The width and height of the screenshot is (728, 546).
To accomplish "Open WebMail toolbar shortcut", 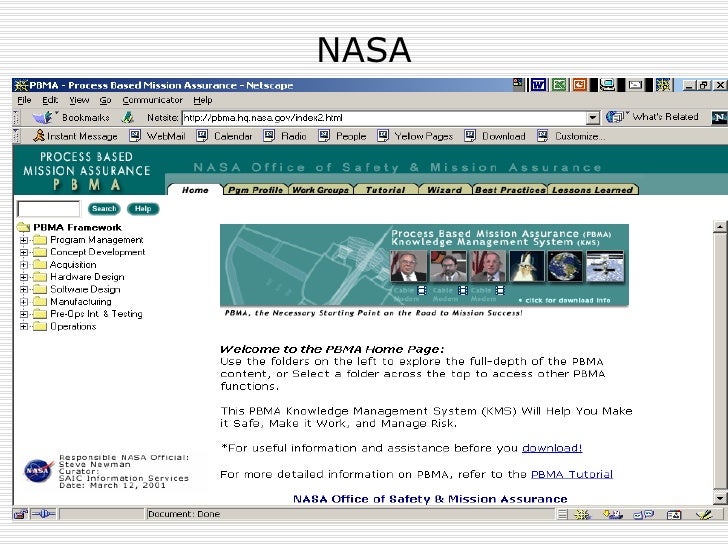I will click(x=157, y=136).
